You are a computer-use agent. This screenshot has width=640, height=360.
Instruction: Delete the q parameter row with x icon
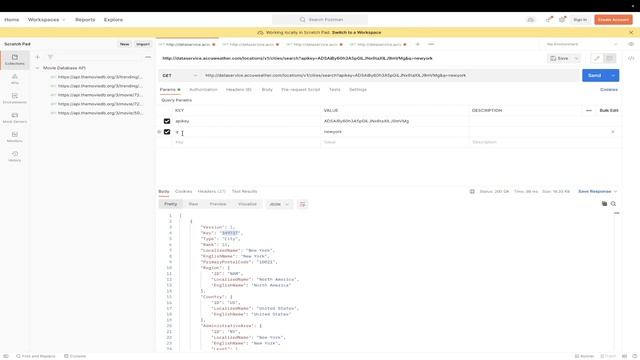(x=613, y=132)
